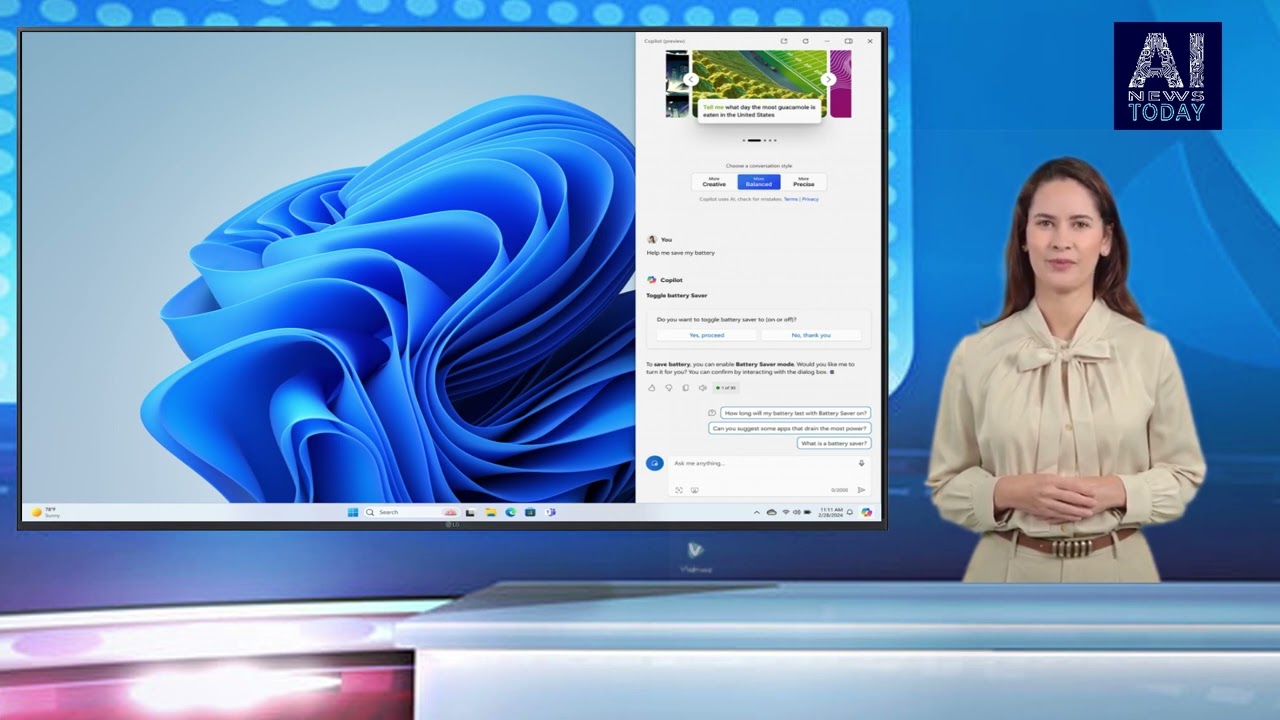Click Yes, proceed button
The width and height of the screenshot is (1280, 720).
(706, 335)
